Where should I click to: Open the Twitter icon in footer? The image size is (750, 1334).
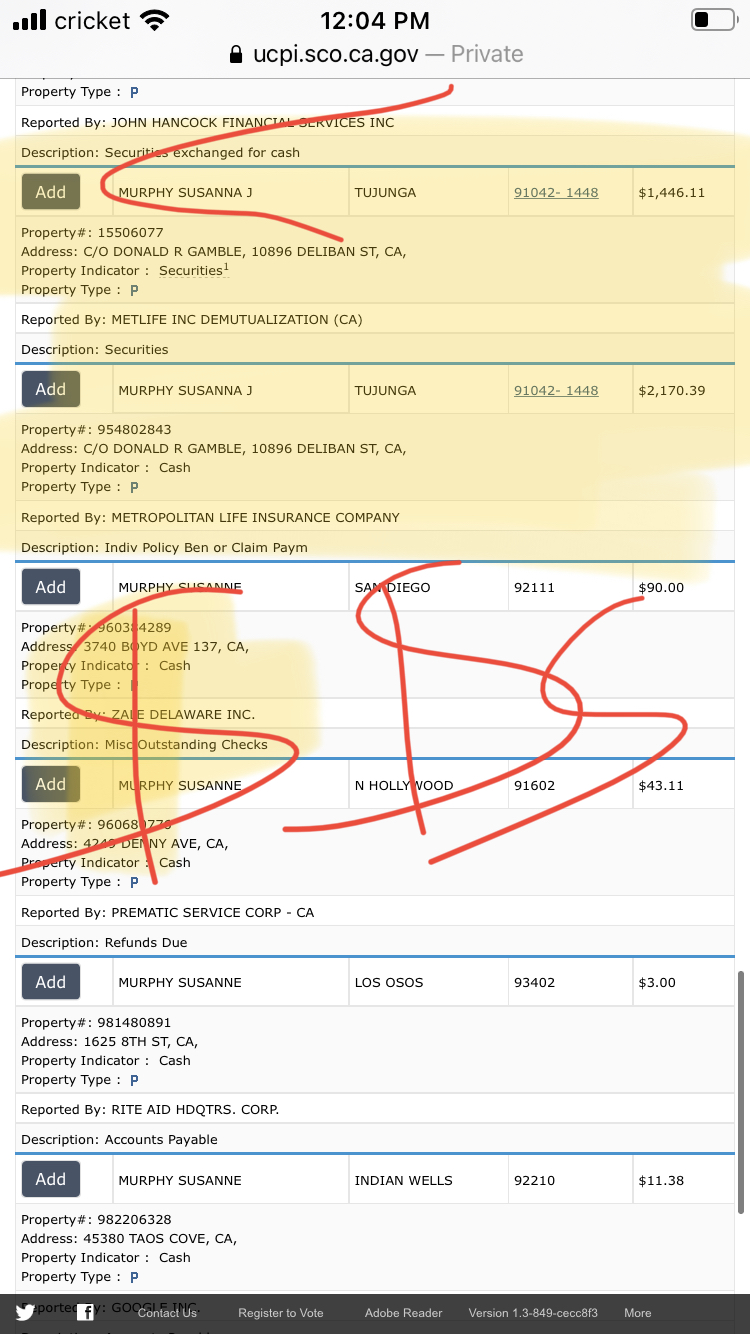(25, 1313)
